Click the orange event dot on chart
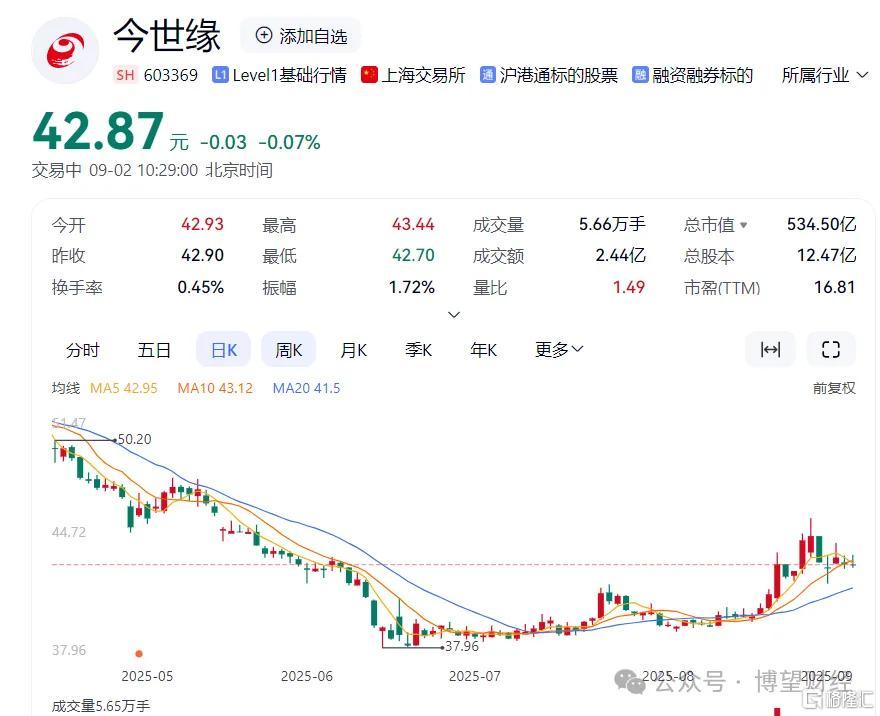This screenshot has height=716, width=880. click(x=139, y=653)
